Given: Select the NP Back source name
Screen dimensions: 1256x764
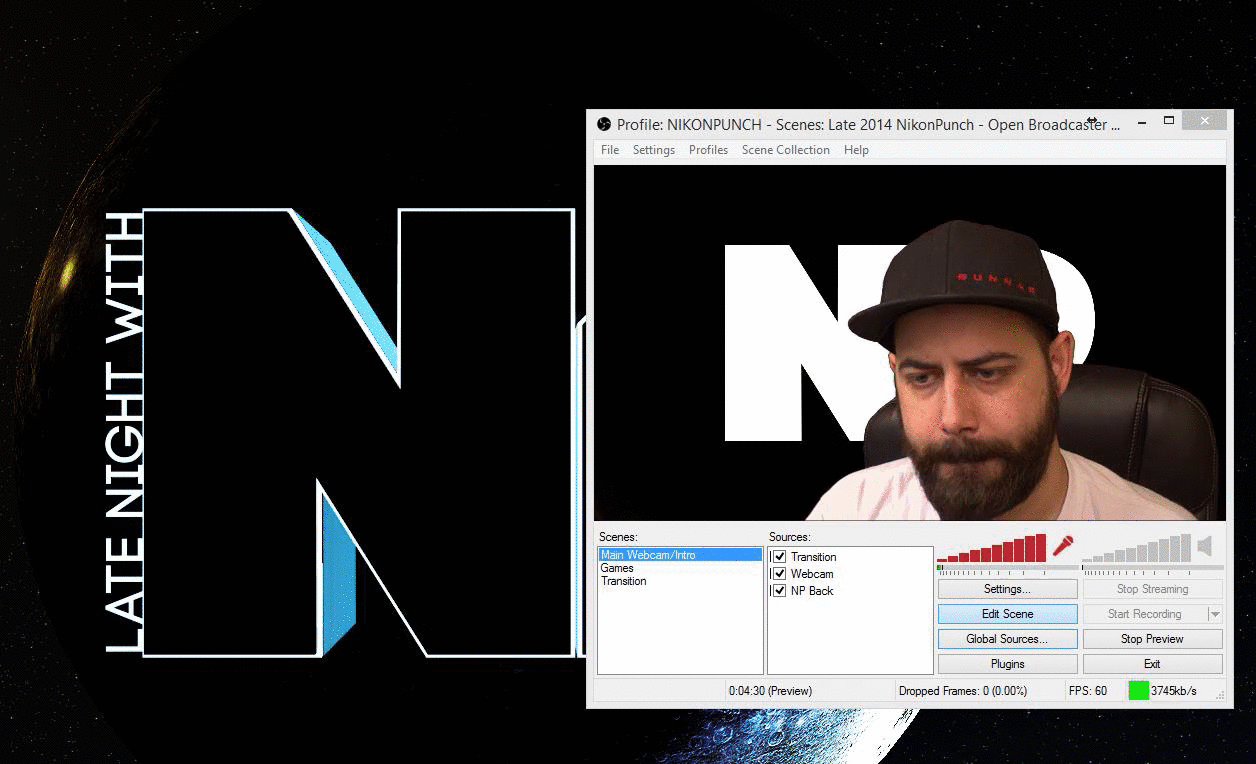Looking at the screenshot, I should coord(812,591).
